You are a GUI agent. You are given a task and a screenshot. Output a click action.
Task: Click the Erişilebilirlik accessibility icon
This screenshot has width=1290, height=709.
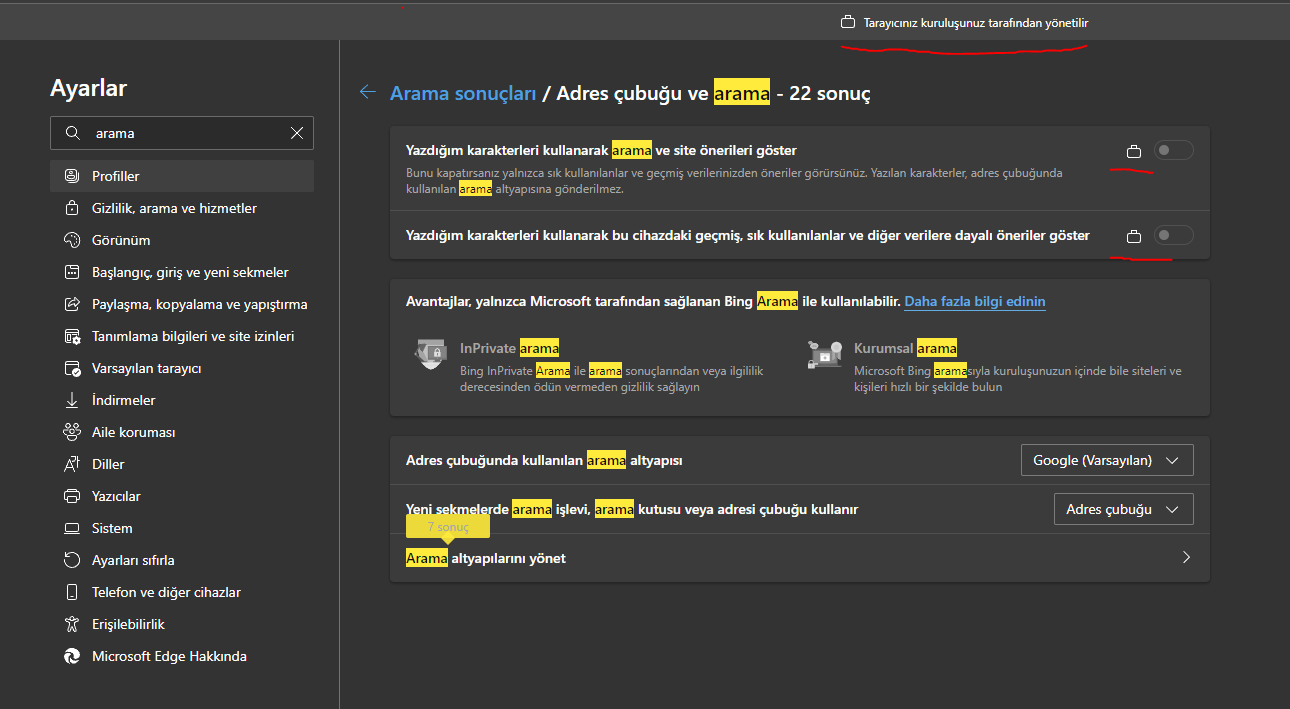(x=72, y=624)
